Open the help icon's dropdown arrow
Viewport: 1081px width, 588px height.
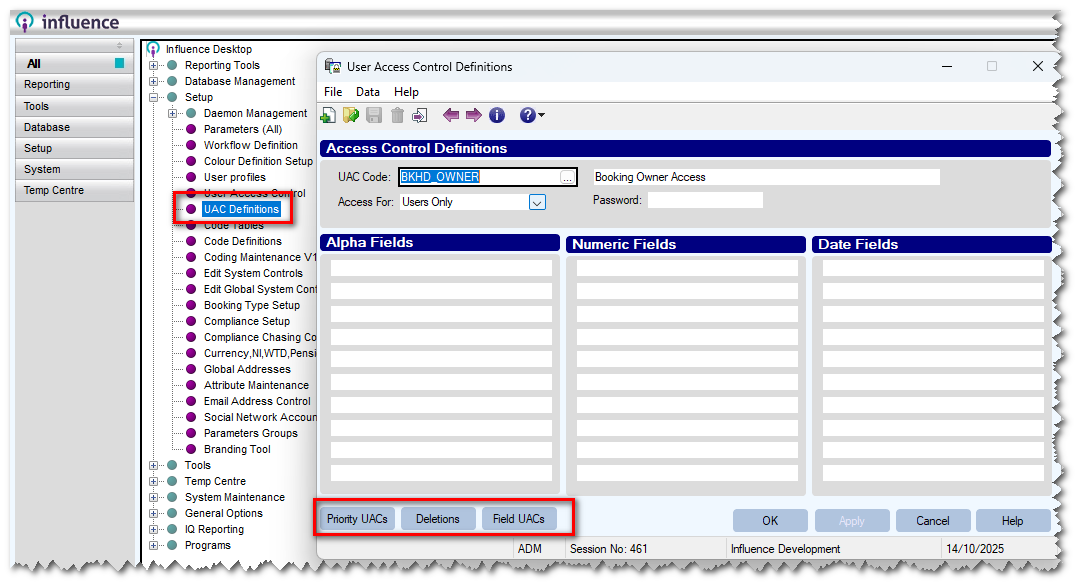(x=542, y=115)
